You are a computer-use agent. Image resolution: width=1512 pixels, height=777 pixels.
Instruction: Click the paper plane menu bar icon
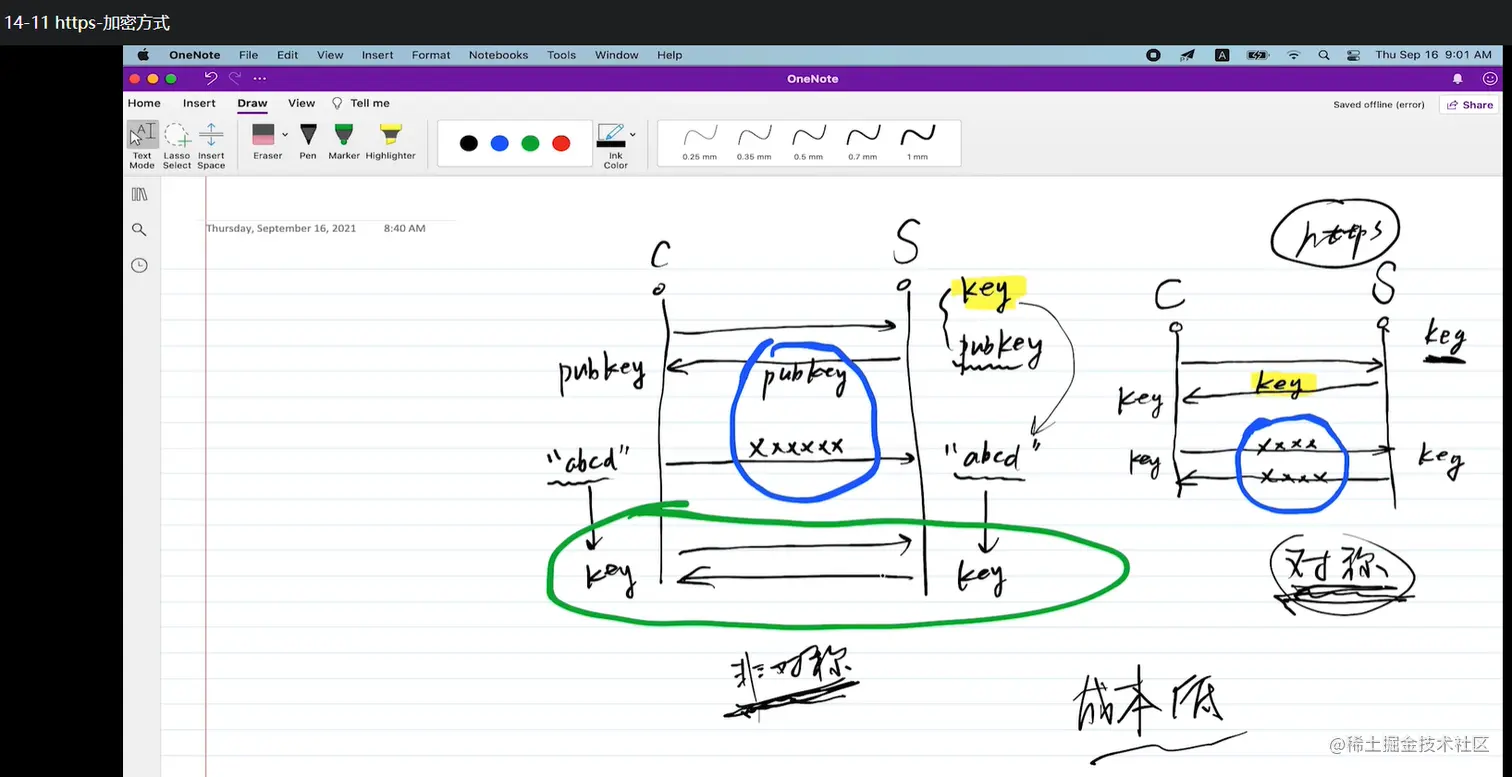click(1187, 55)
